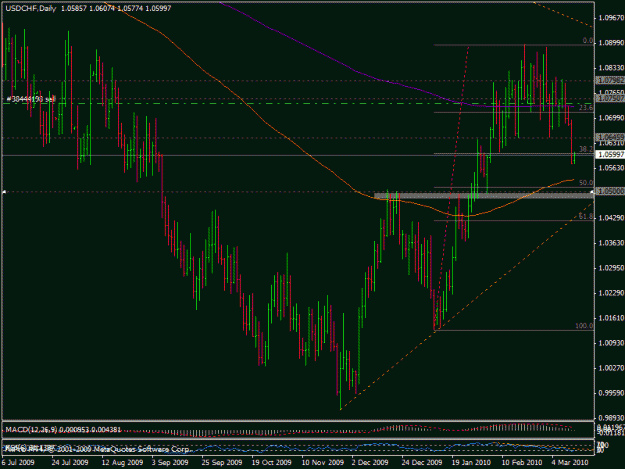Click the highlighted 1.07507 price tag

[610, 98]
